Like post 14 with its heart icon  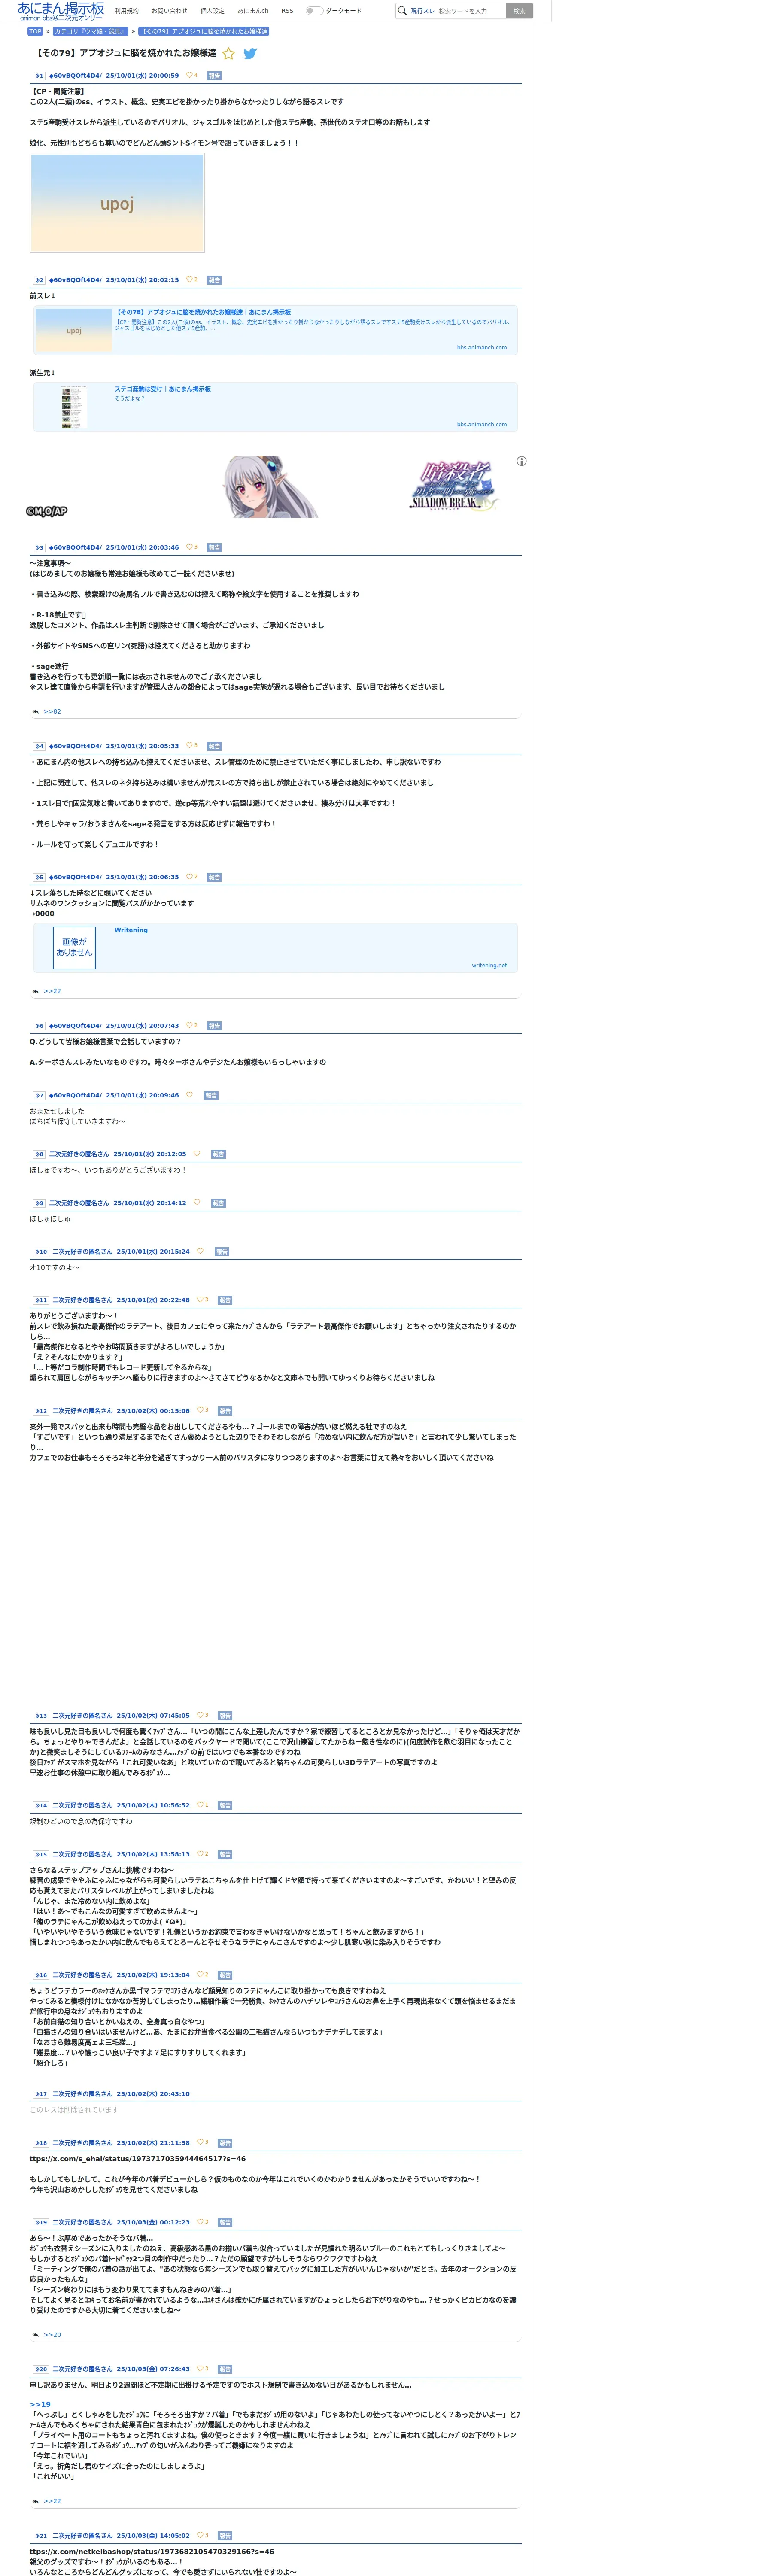coord(200,1805)
